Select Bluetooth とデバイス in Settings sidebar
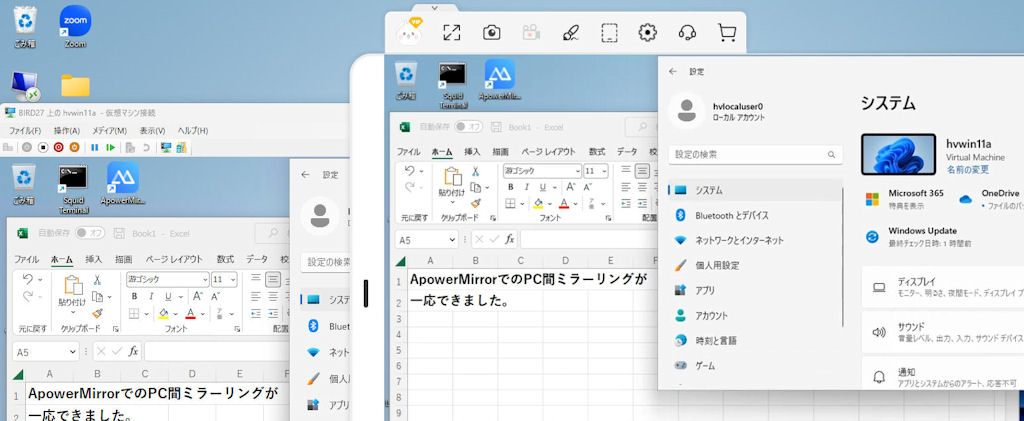Screen dimensions: 1024x421 [x=754, y=215]
